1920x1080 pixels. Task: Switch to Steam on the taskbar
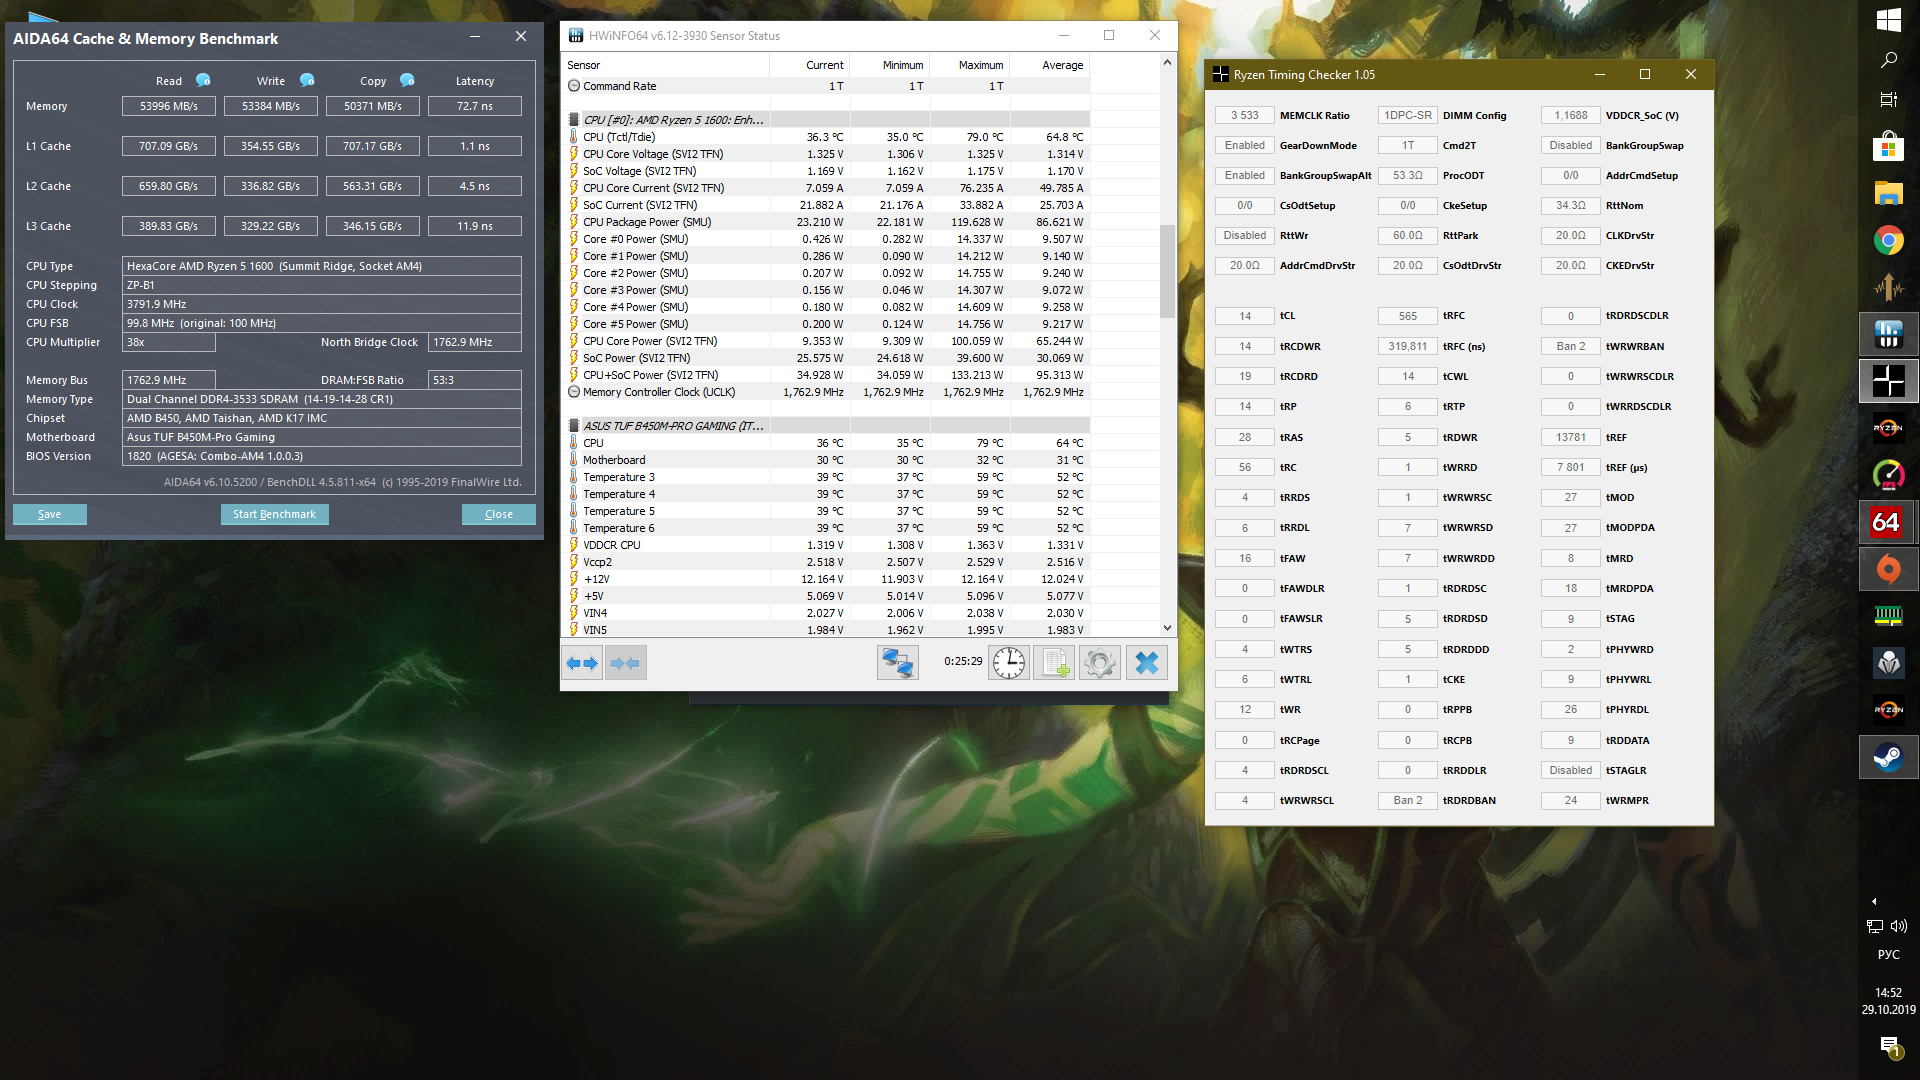tap(1888, 757)
